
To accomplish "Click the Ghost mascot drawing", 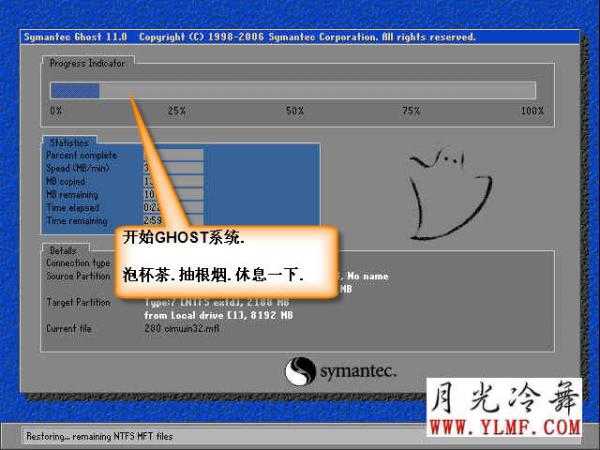I will (450, 193).
